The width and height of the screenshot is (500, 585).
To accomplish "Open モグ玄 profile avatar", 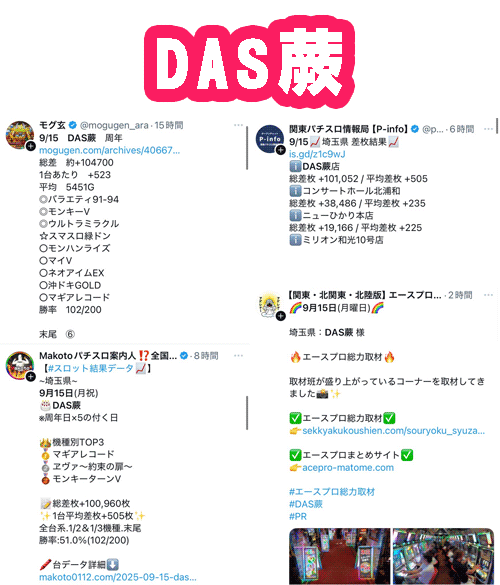I will tap(19, 135).
